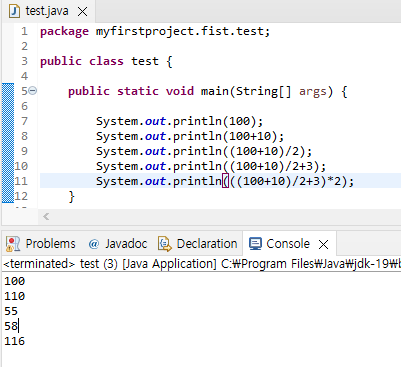Click the editor horizontal scroll left arrow
Image resolution: width=401 pixels, height=367 pixels.
(46, 217)
